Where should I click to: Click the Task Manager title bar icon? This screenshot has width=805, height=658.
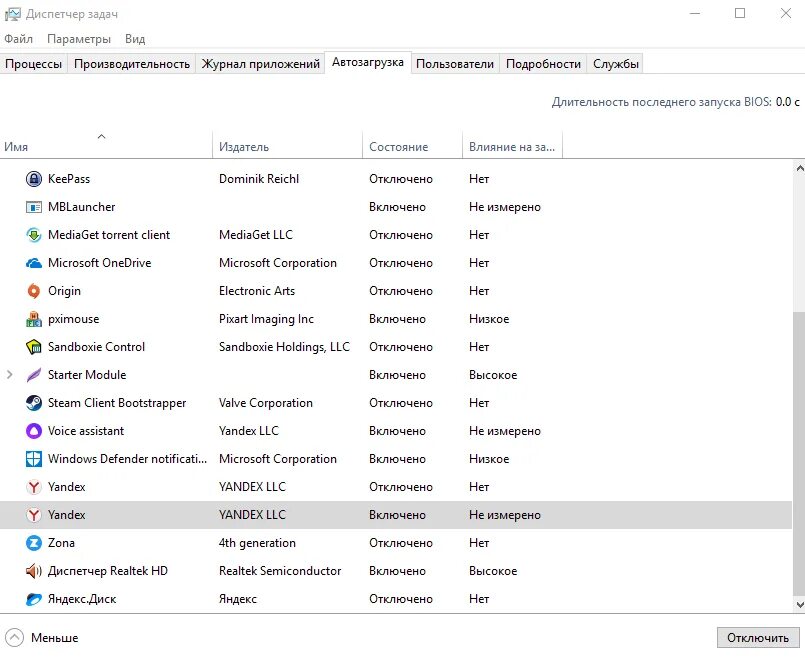click(13, 14)
